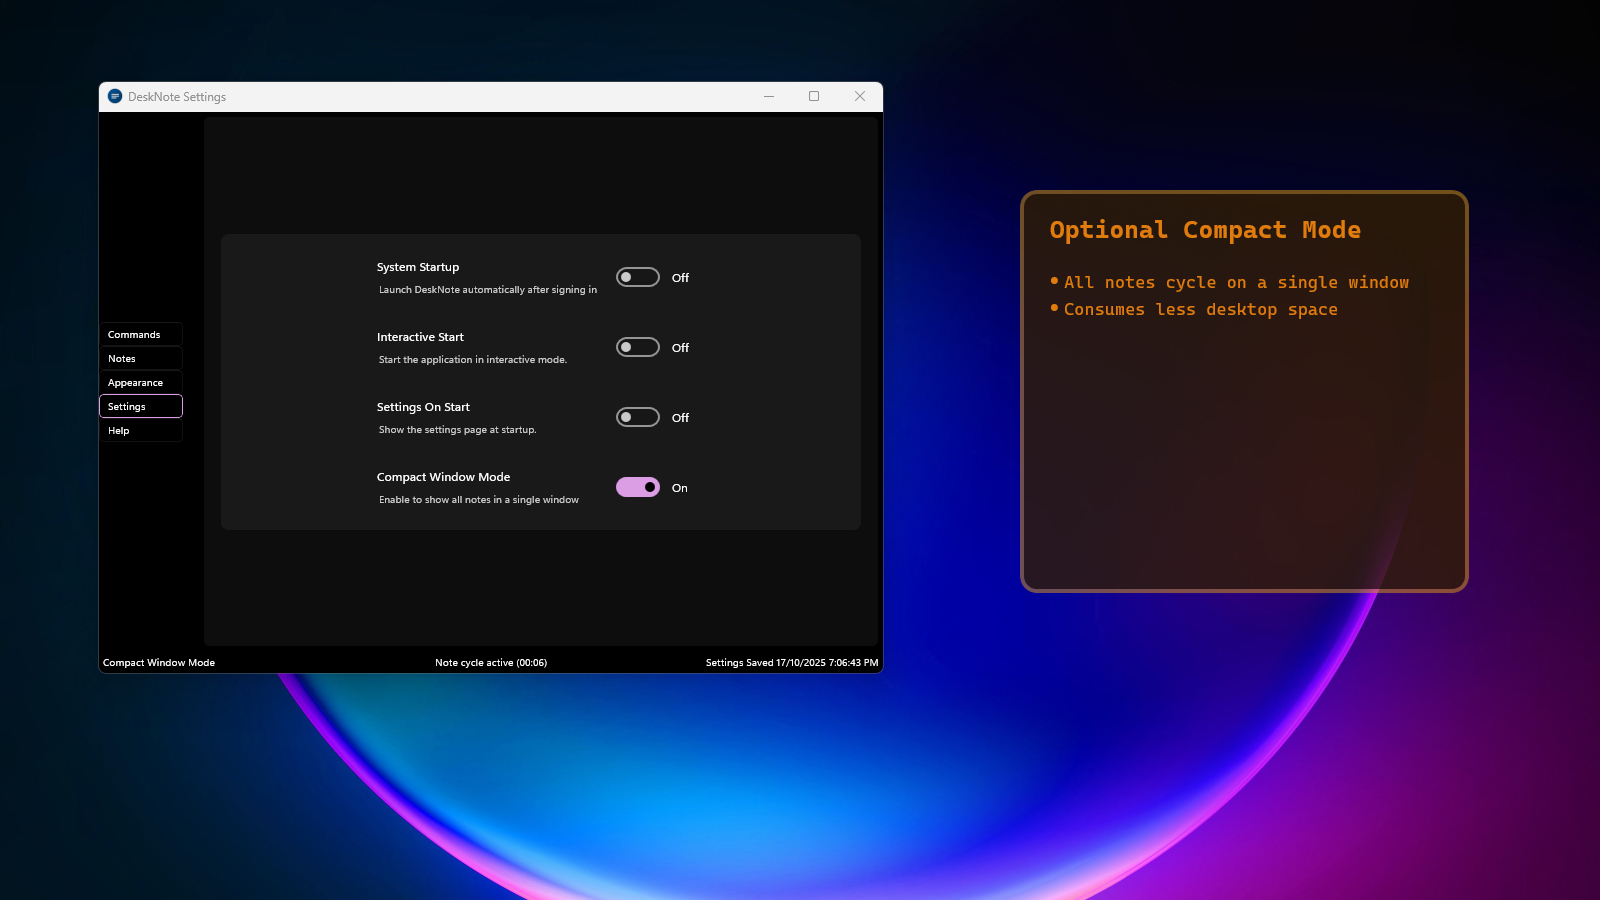1600x900 pixels.
Task: Turn on Interactive Start
Action: (637, 347)
